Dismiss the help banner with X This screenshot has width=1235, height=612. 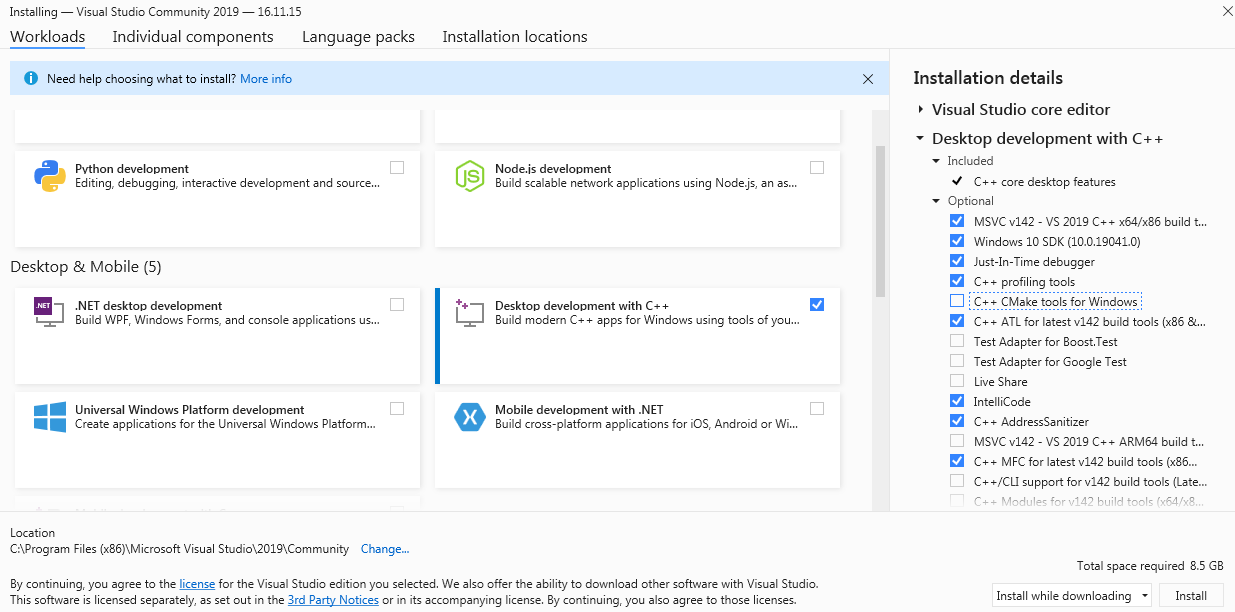(868, 79)
